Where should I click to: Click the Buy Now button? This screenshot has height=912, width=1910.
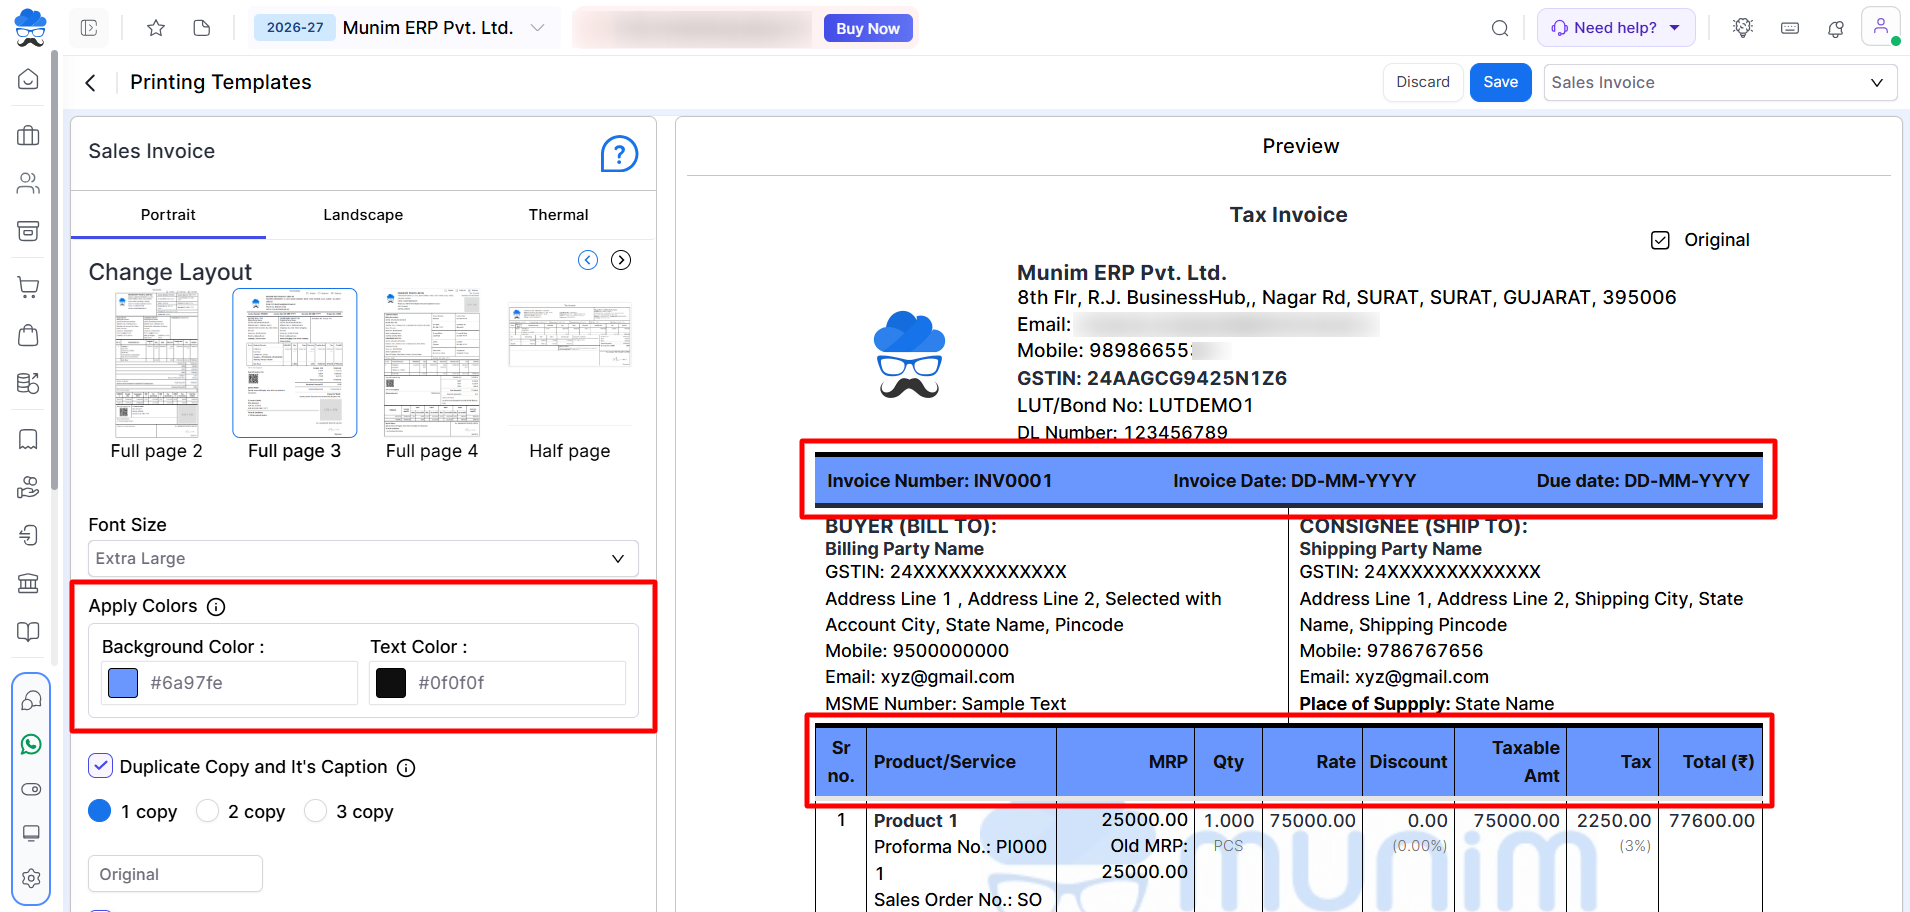tap(868, 28)
